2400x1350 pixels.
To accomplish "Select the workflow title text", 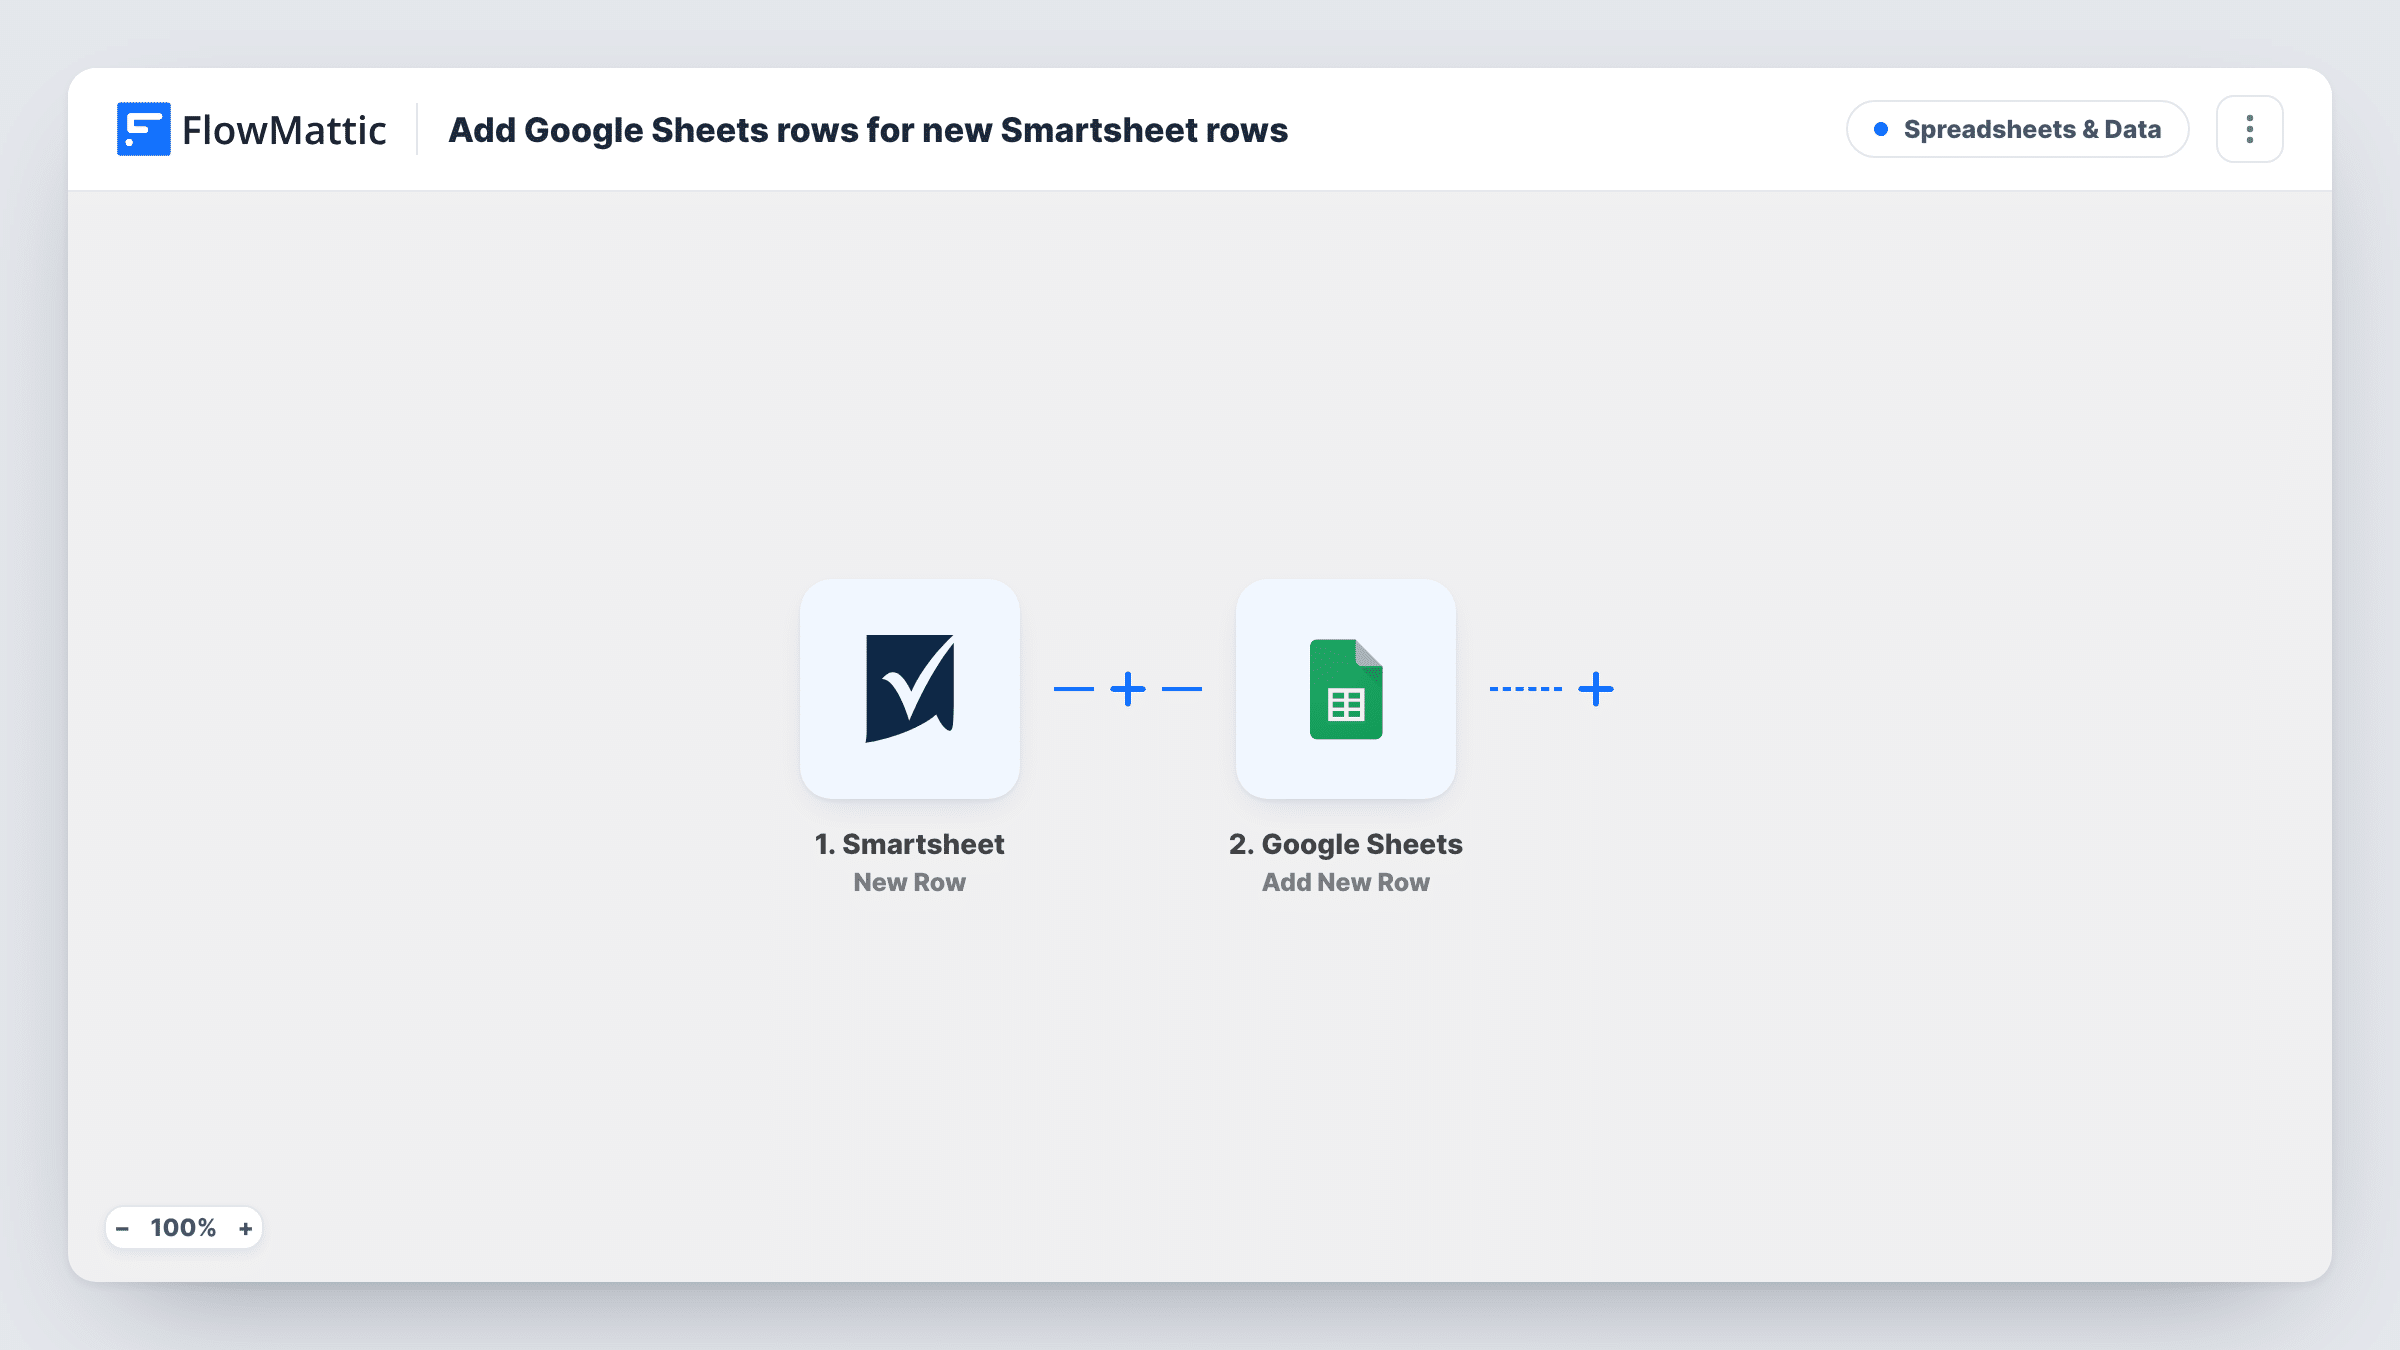I will [868, 130].
